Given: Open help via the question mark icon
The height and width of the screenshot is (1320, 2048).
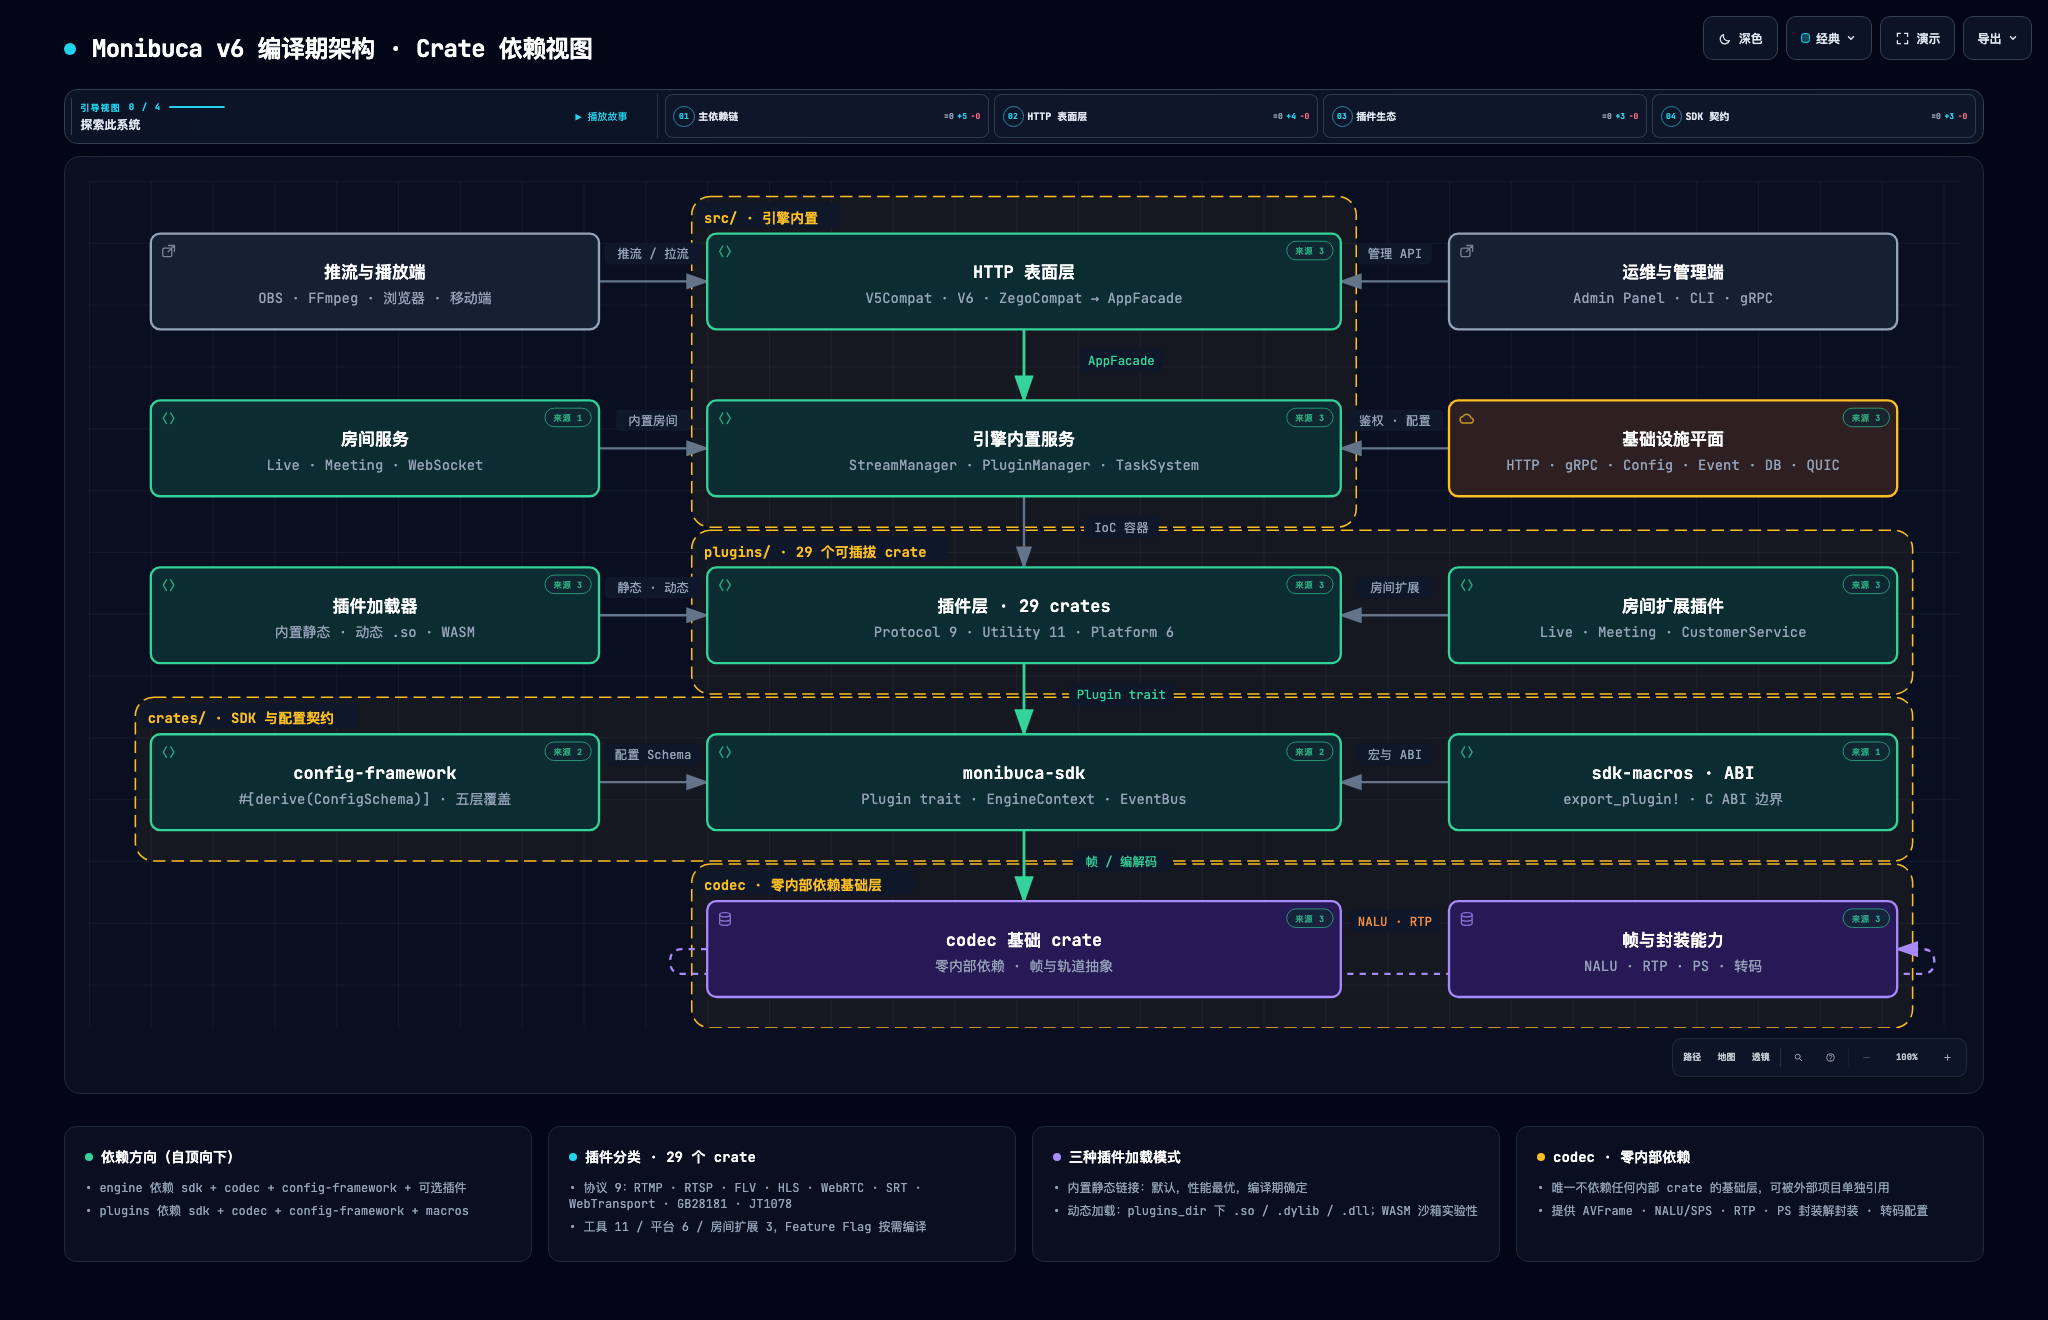Looking at the screenshot, I should 1830,1057.
